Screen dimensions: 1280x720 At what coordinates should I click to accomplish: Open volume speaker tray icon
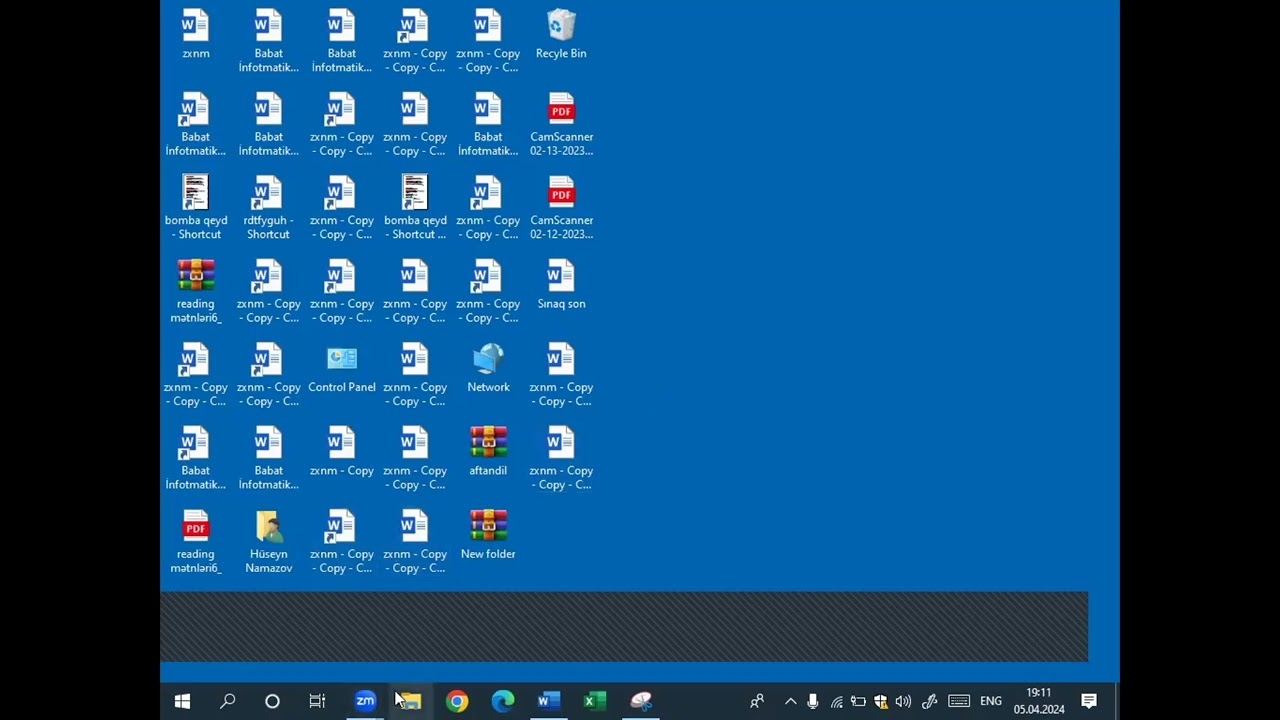903,702
